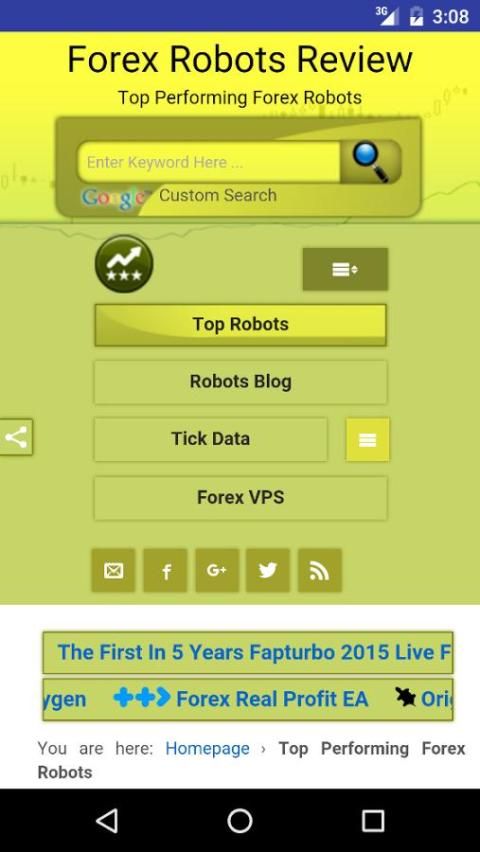Open the Forex Real Profit EA link
480x852 pixels.
(272, 699)
